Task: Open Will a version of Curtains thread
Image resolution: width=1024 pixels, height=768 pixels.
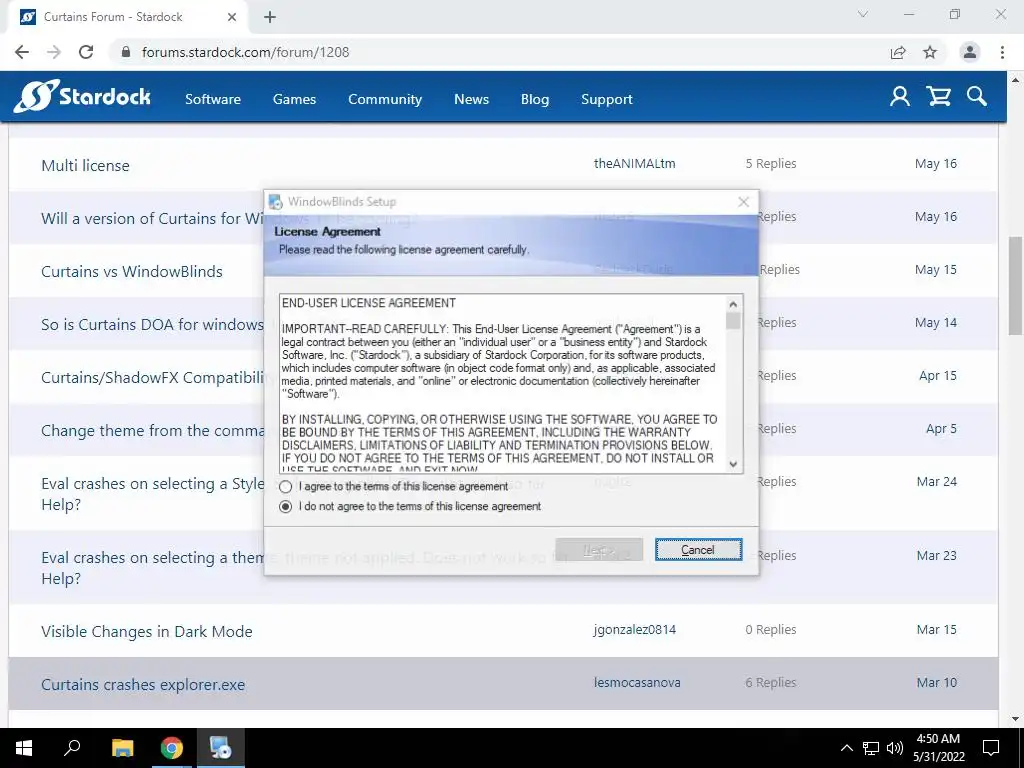Action: coord(152,218)
